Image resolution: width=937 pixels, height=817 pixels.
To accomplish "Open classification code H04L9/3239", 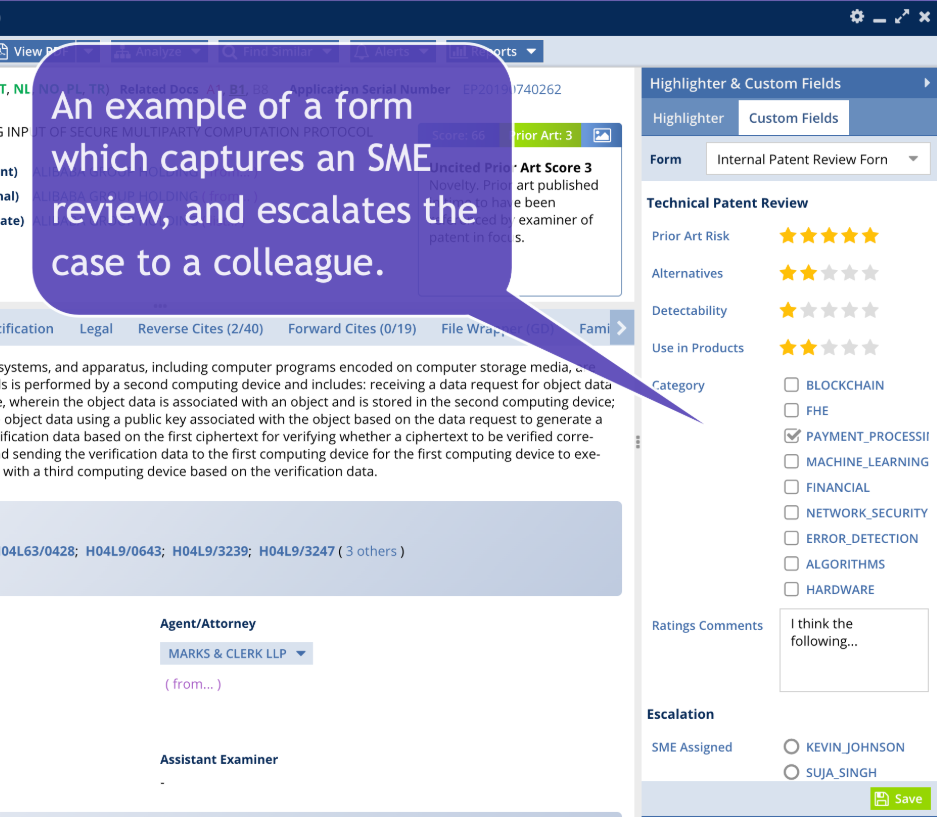I will (x=210, y=551).
